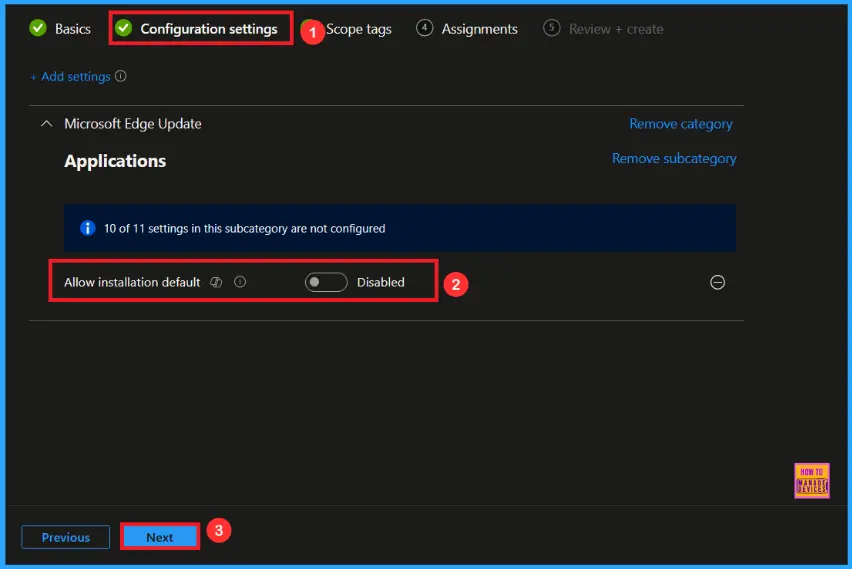
Task: Open info tooltip for Allow installation default
Action: pyautogui.click(x=240, y=282)
